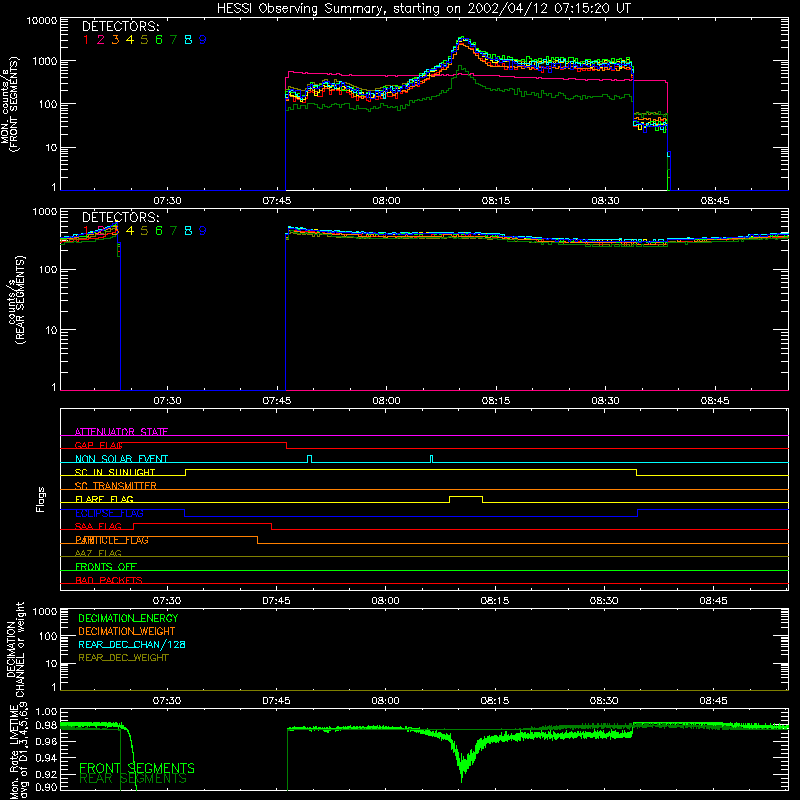Click the Flags vertical axis title
This screenshot has height=800, width=800.
(x=41, y=499)
